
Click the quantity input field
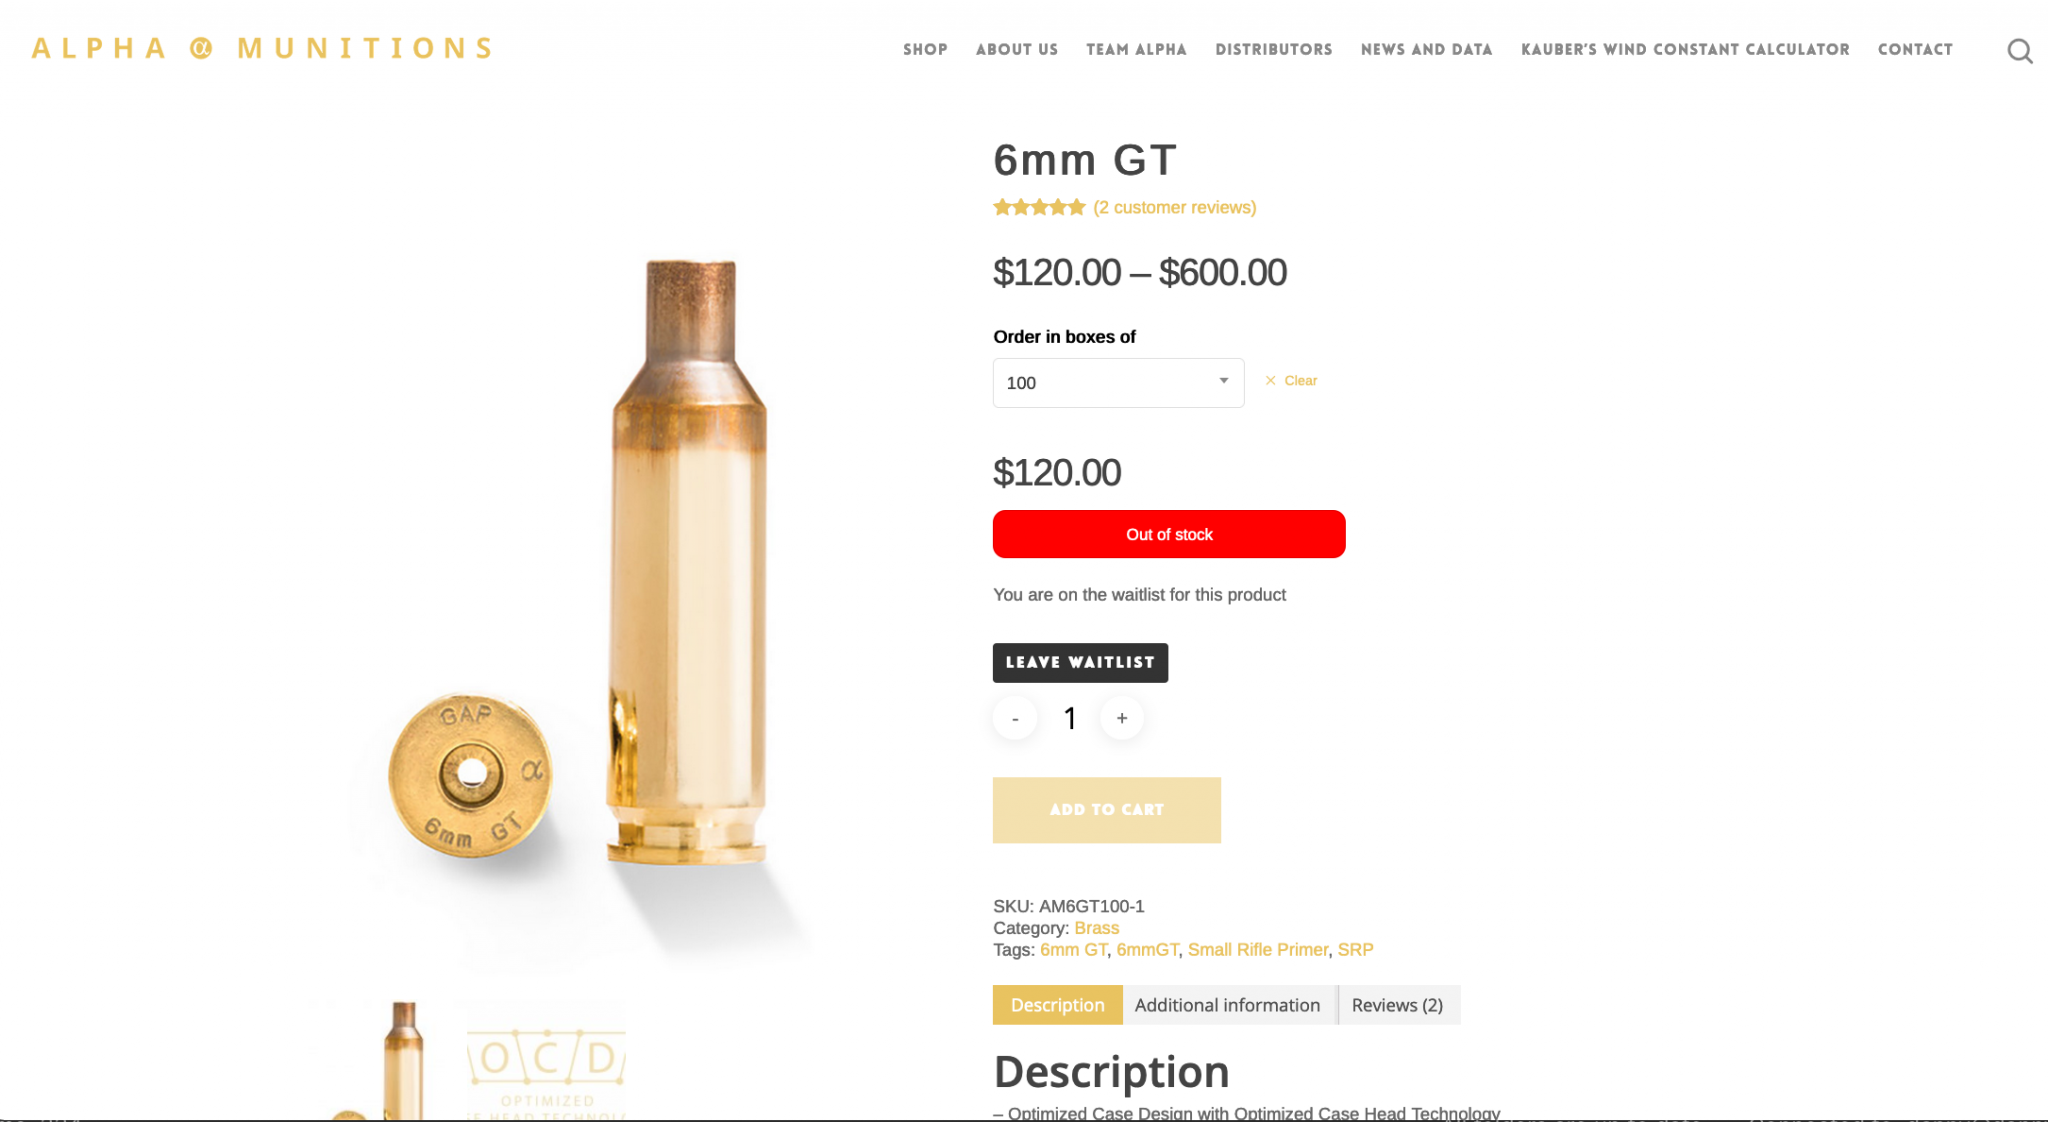click(x=1069, y=718)
